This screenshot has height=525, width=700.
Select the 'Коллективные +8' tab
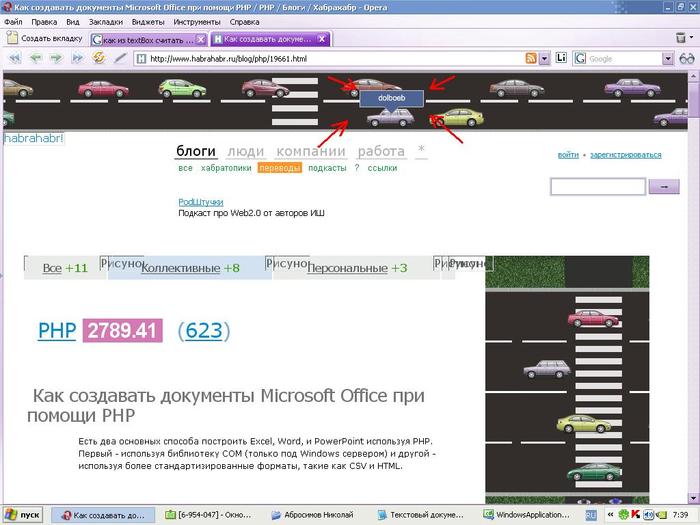pyautogui.click(x=191, y=268)
